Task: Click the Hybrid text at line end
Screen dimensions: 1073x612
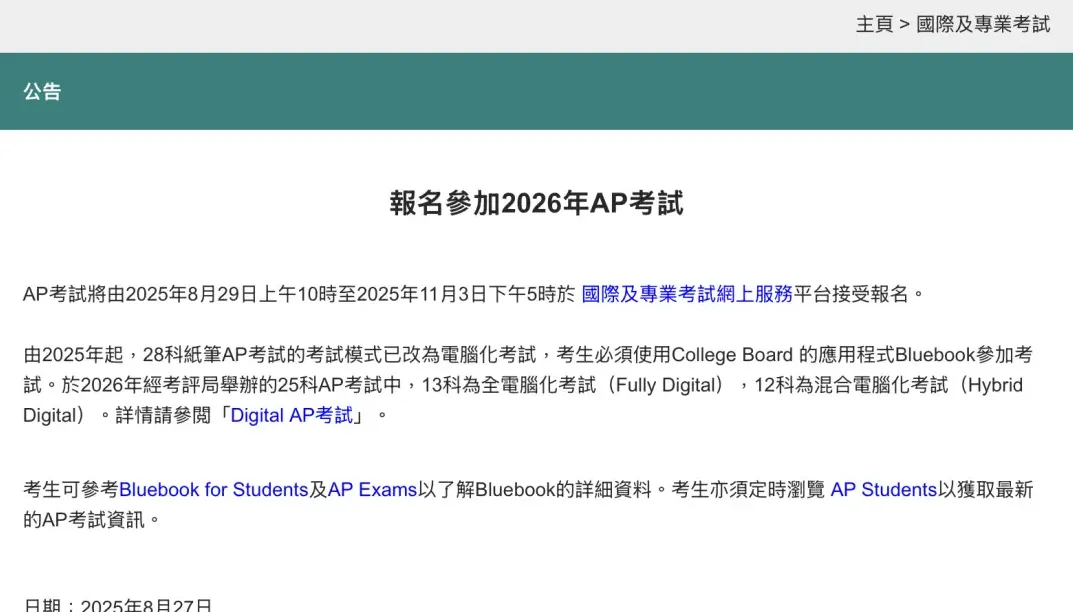Action: [996, 385]
